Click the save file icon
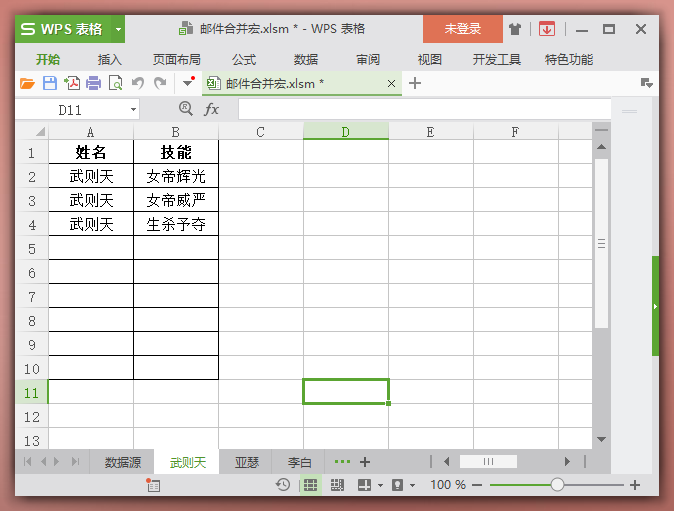 49,83
